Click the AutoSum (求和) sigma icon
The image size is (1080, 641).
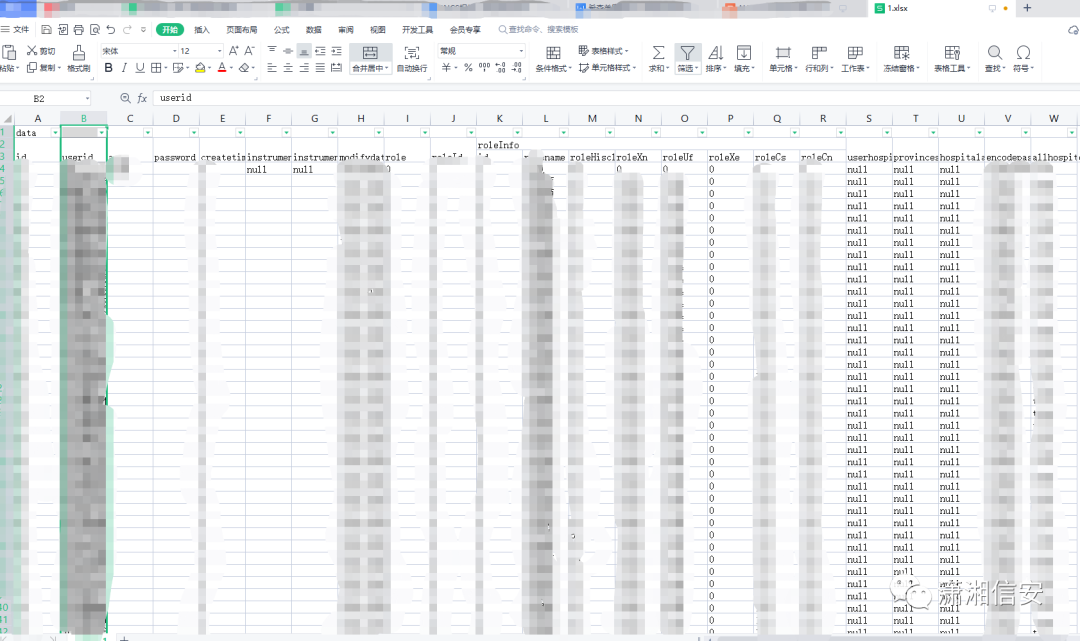[x=658, y=53]
